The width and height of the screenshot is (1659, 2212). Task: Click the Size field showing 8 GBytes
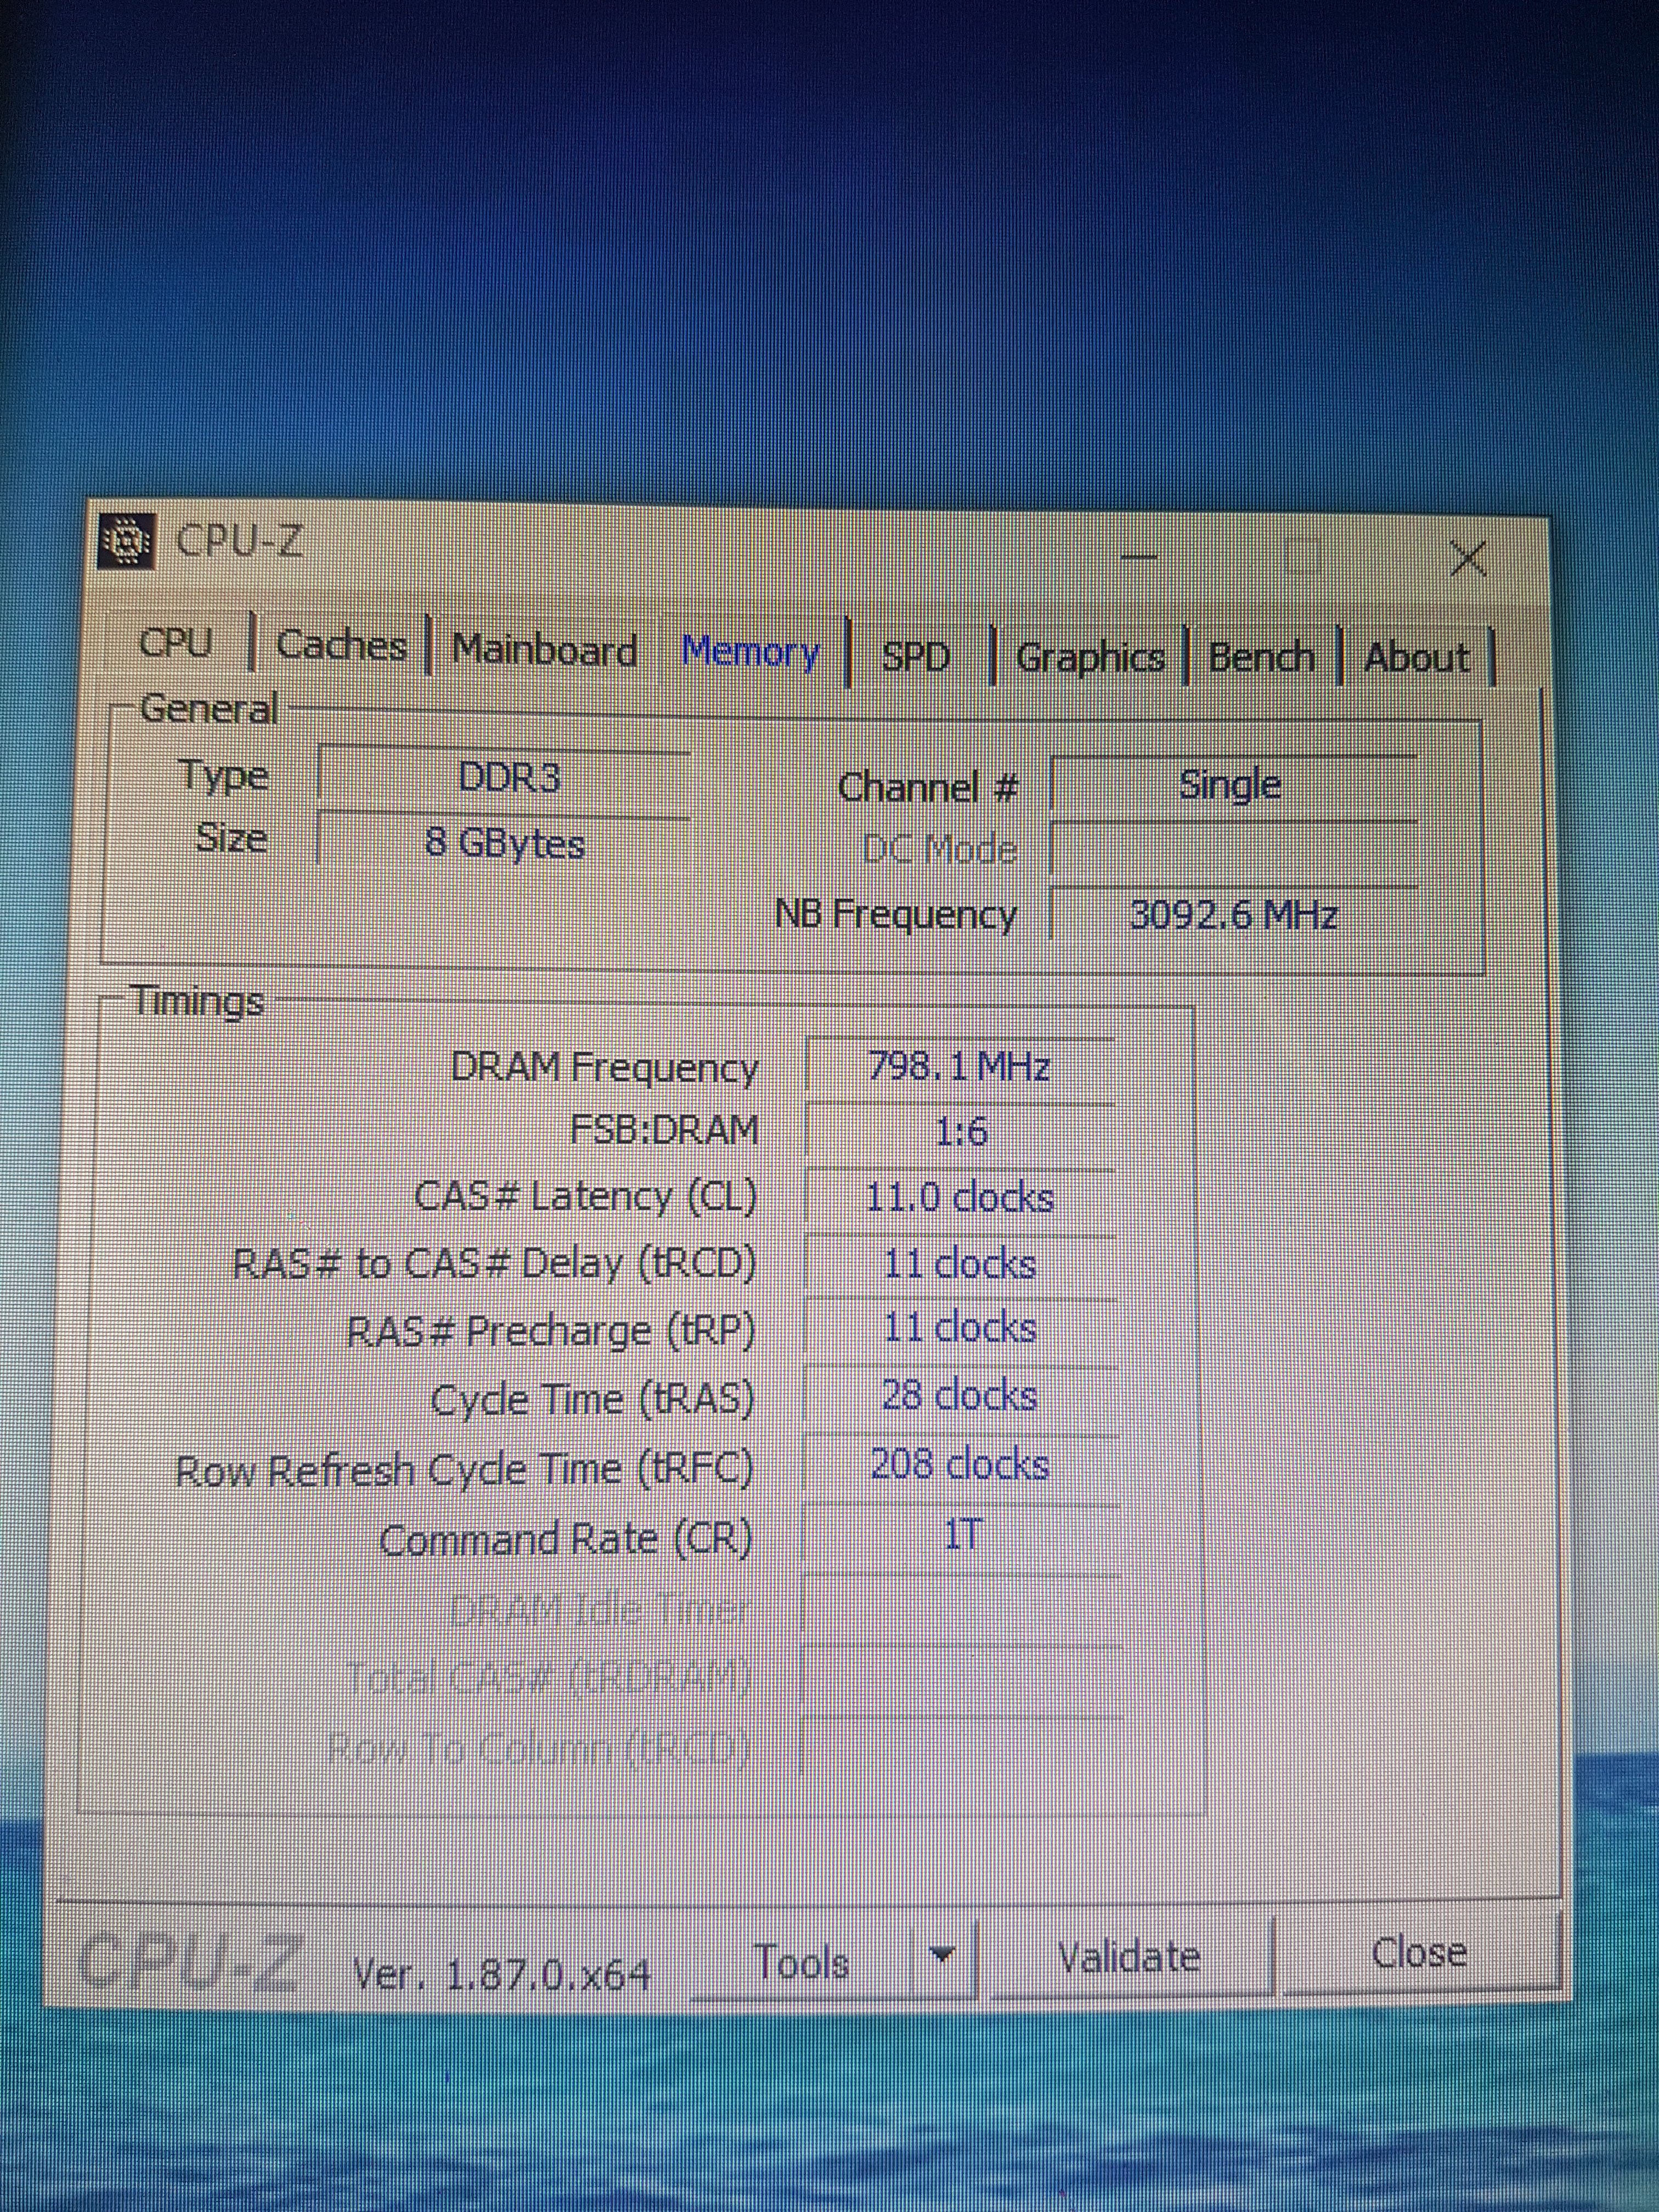[504, 843]
